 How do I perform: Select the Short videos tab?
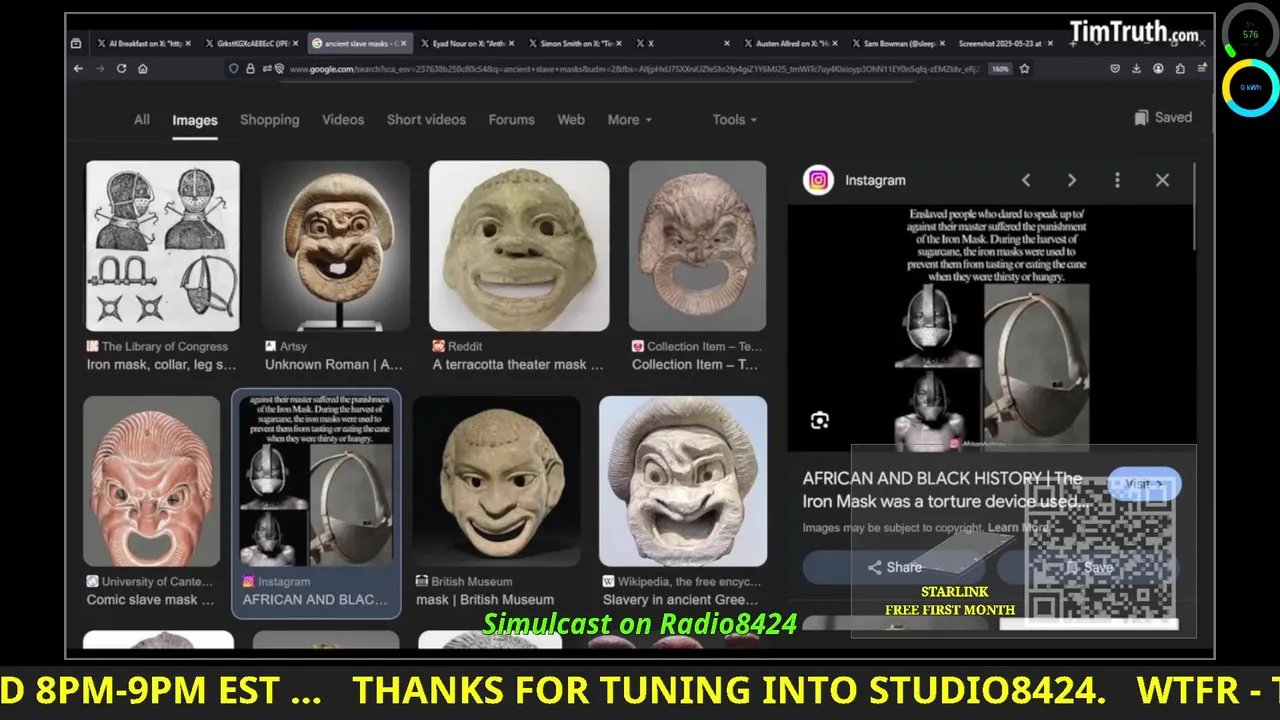426,119
